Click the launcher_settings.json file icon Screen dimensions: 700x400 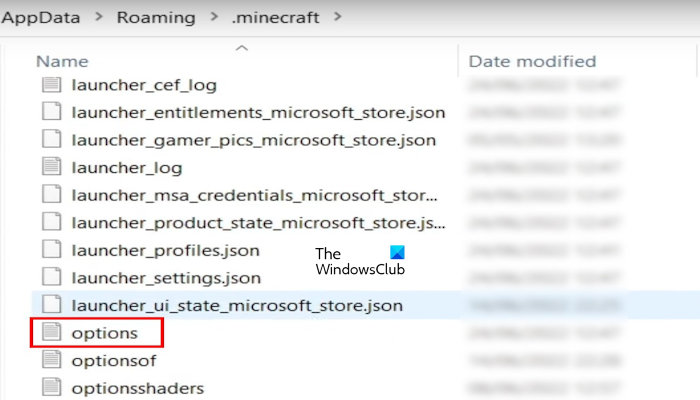click(52, 277)
